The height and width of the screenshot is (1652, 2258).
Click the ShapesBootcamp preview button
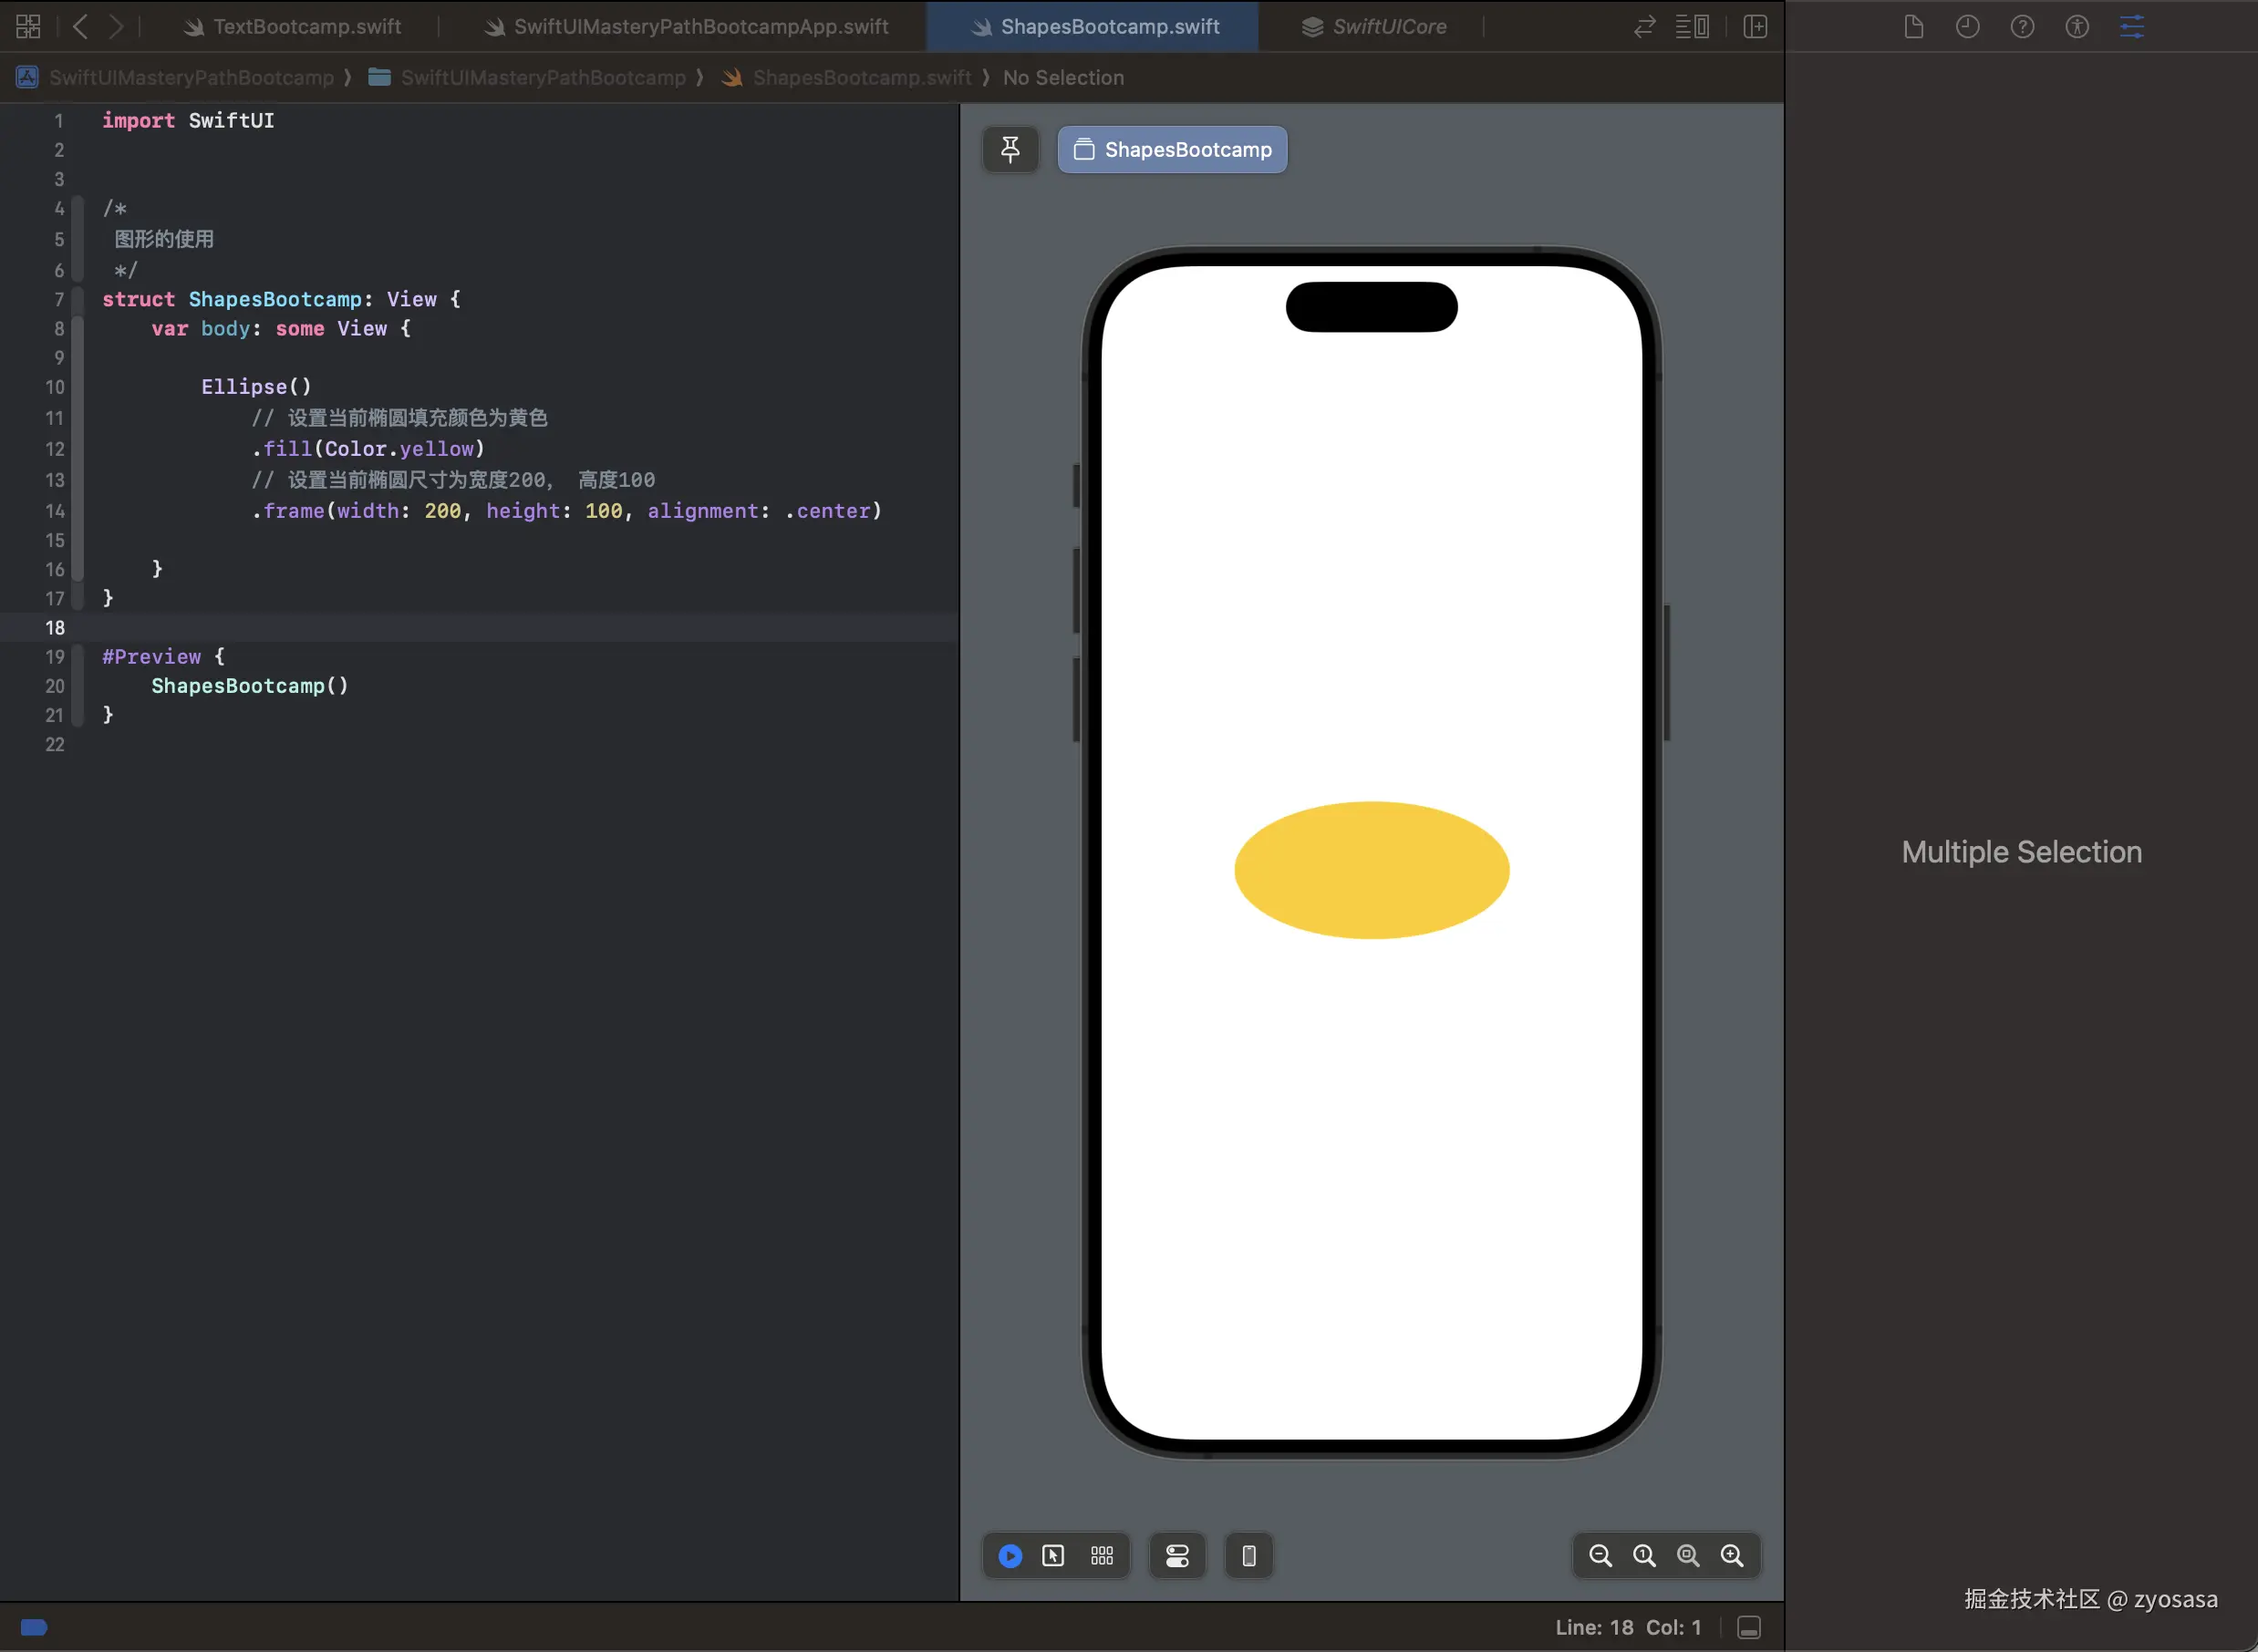click(x=1172, y=150)
